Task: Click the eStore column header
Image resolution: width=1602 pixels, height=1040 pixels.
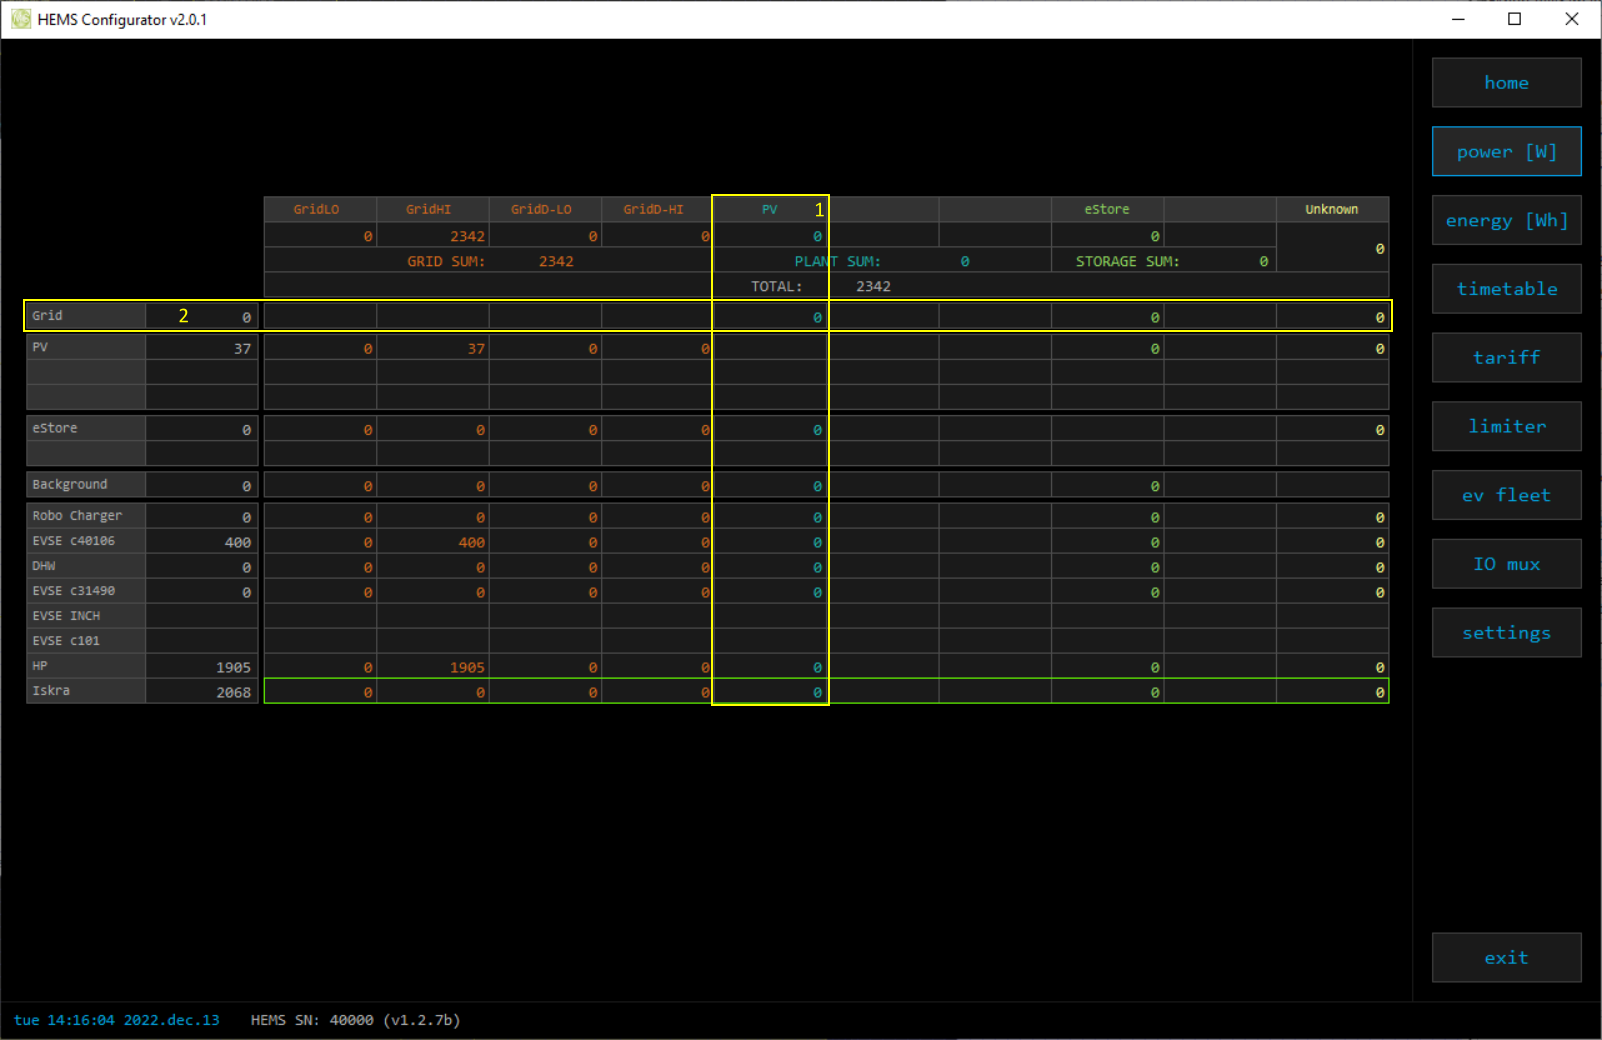Action: click(x=1106, y=210)
